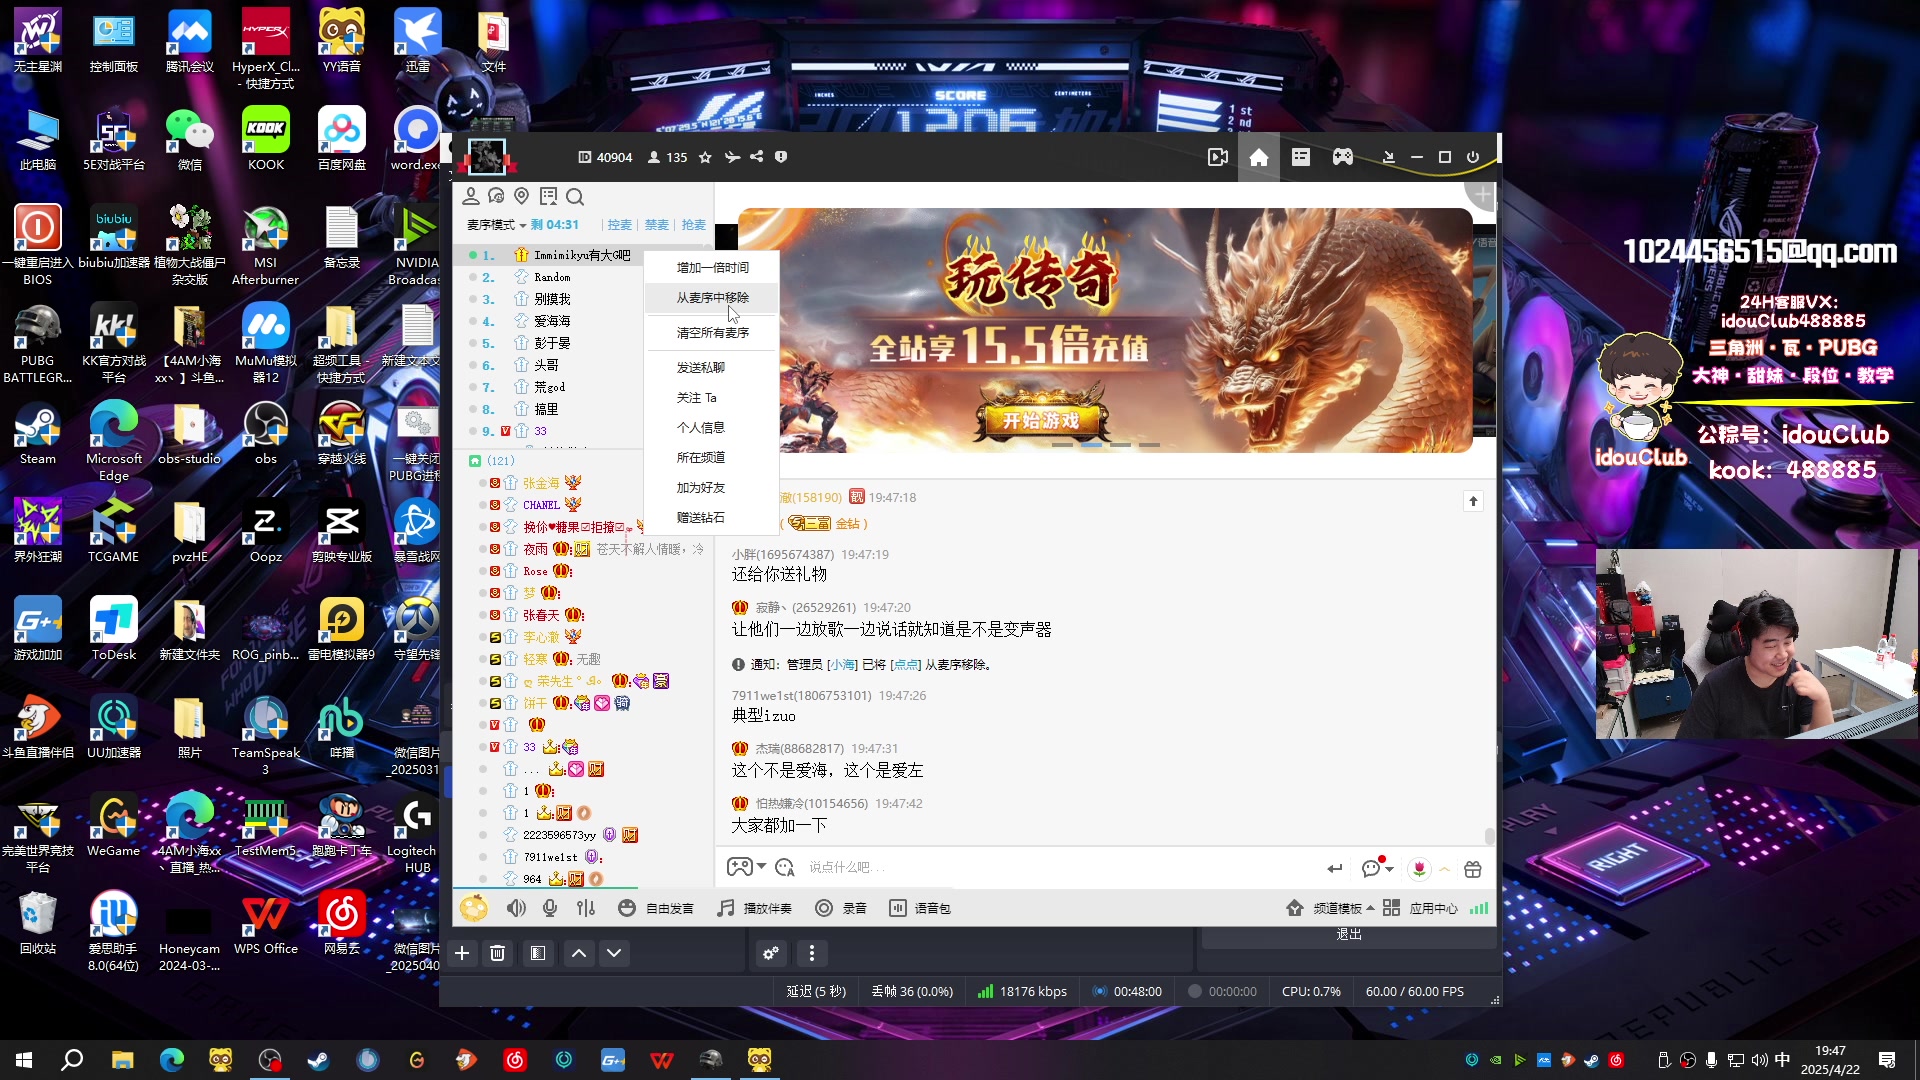Open Windows Start menu

click(x=24, y=1060)
